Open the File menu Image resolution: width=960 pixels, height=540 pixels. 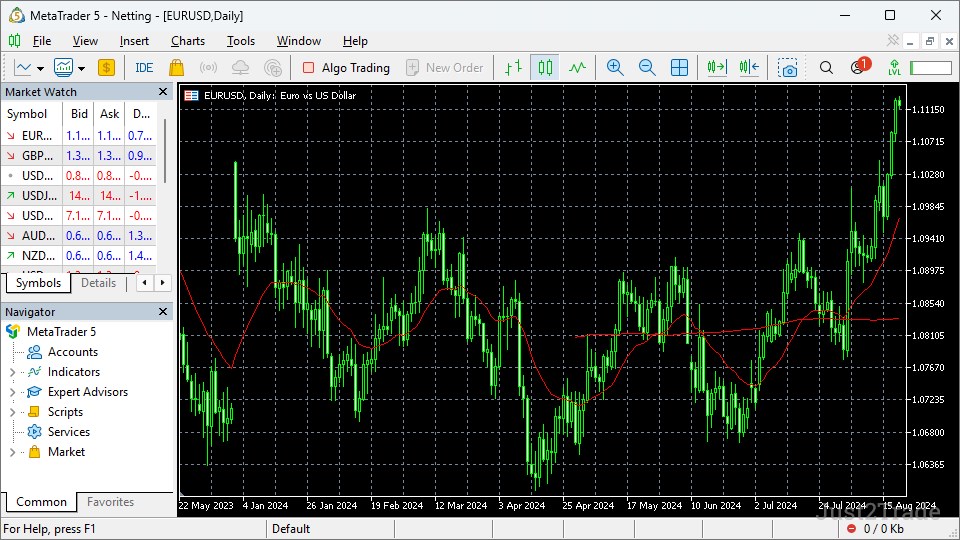tap(42, 41)
